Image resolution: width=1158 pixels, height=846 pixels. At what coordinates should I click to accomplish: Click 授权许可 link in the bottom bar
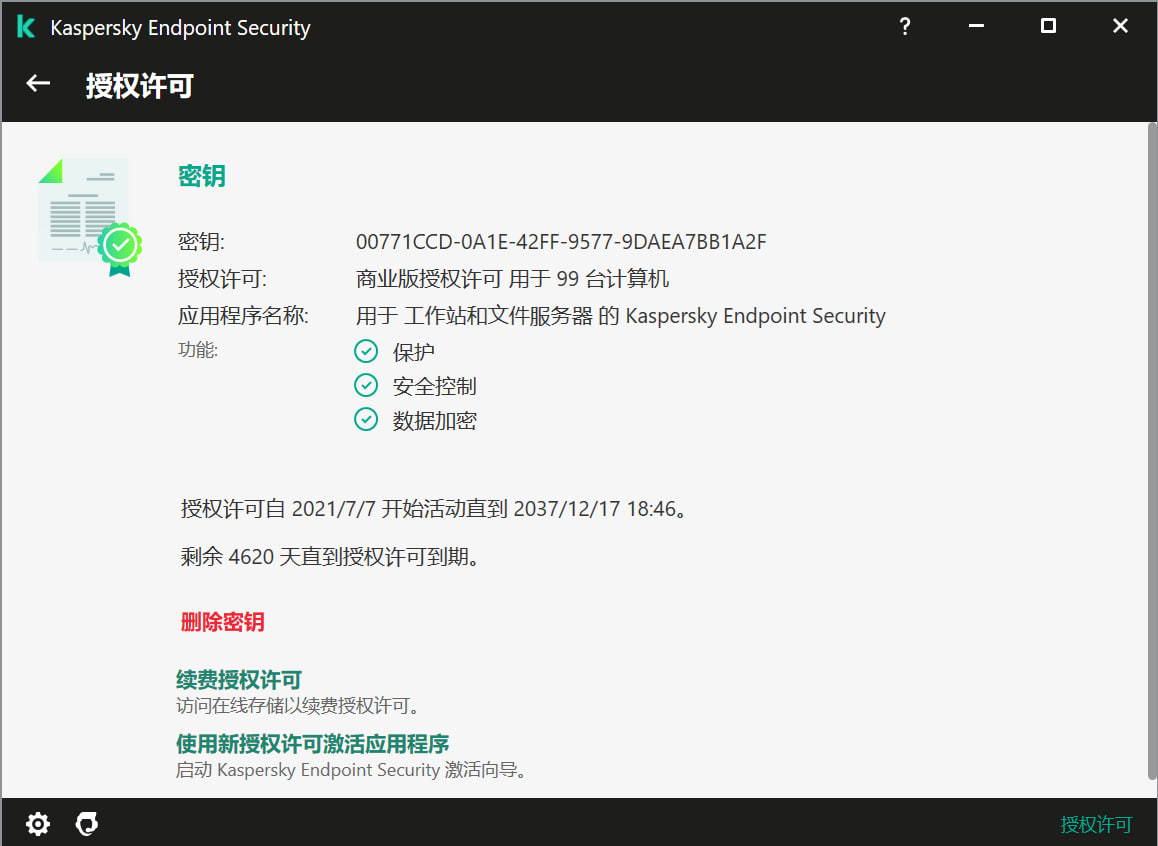pyautogui.click(x=1096, y=825)
